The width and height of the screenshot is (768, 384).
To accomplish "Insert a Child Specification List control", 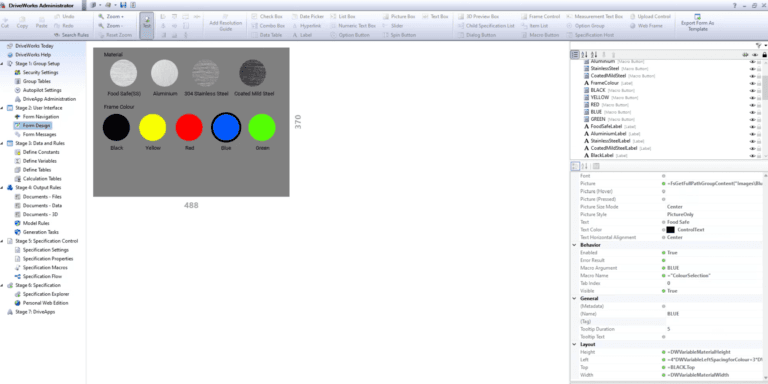I will (486, 26).
